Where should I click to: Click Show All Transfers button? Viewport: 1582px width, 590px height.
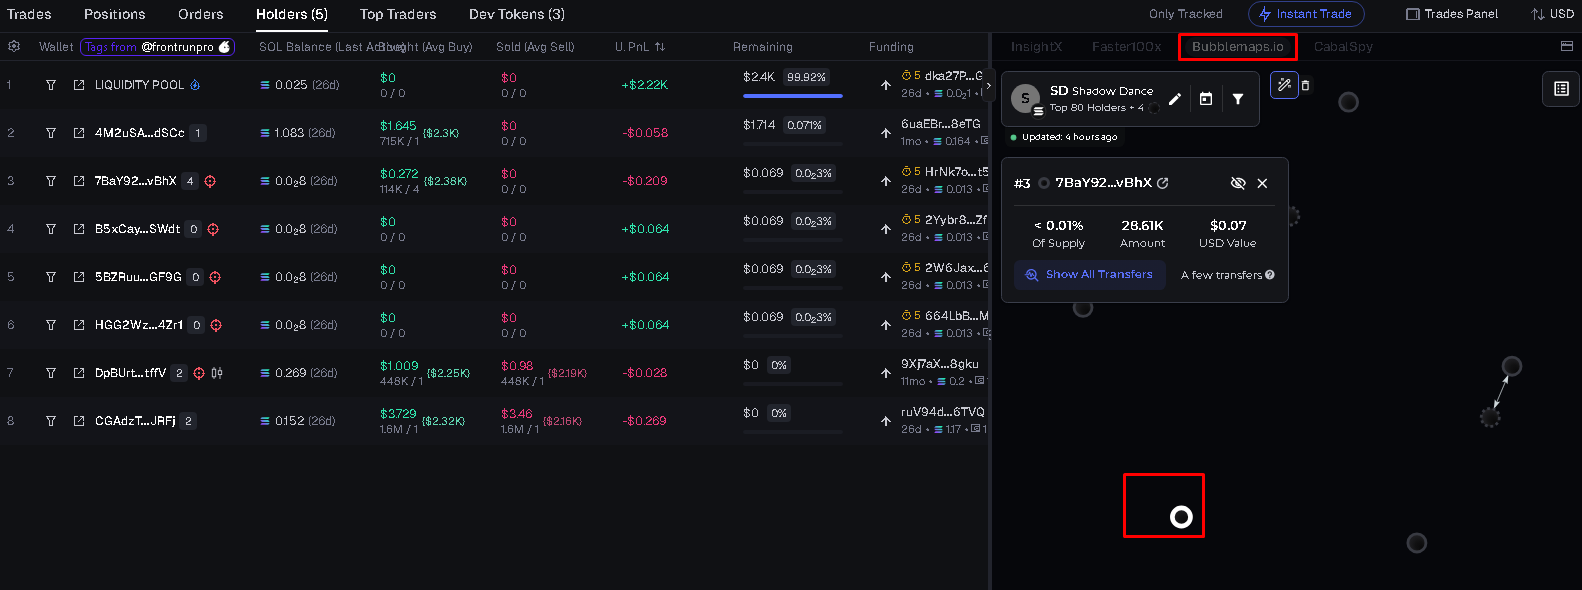(1090, 275)
